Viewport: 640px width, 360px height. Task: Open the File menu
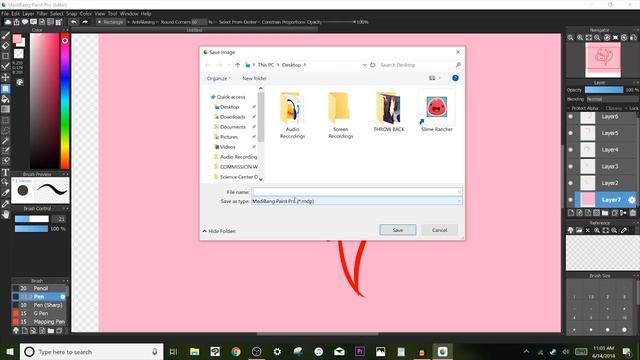(x=5, y=13)
